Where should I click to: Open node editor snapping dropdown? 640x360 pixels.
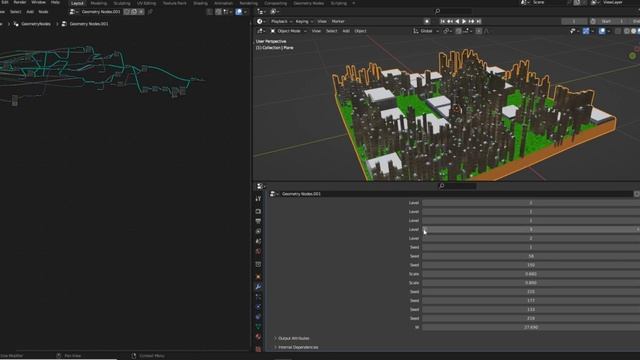pyautogui.click(x=227, y=12)
